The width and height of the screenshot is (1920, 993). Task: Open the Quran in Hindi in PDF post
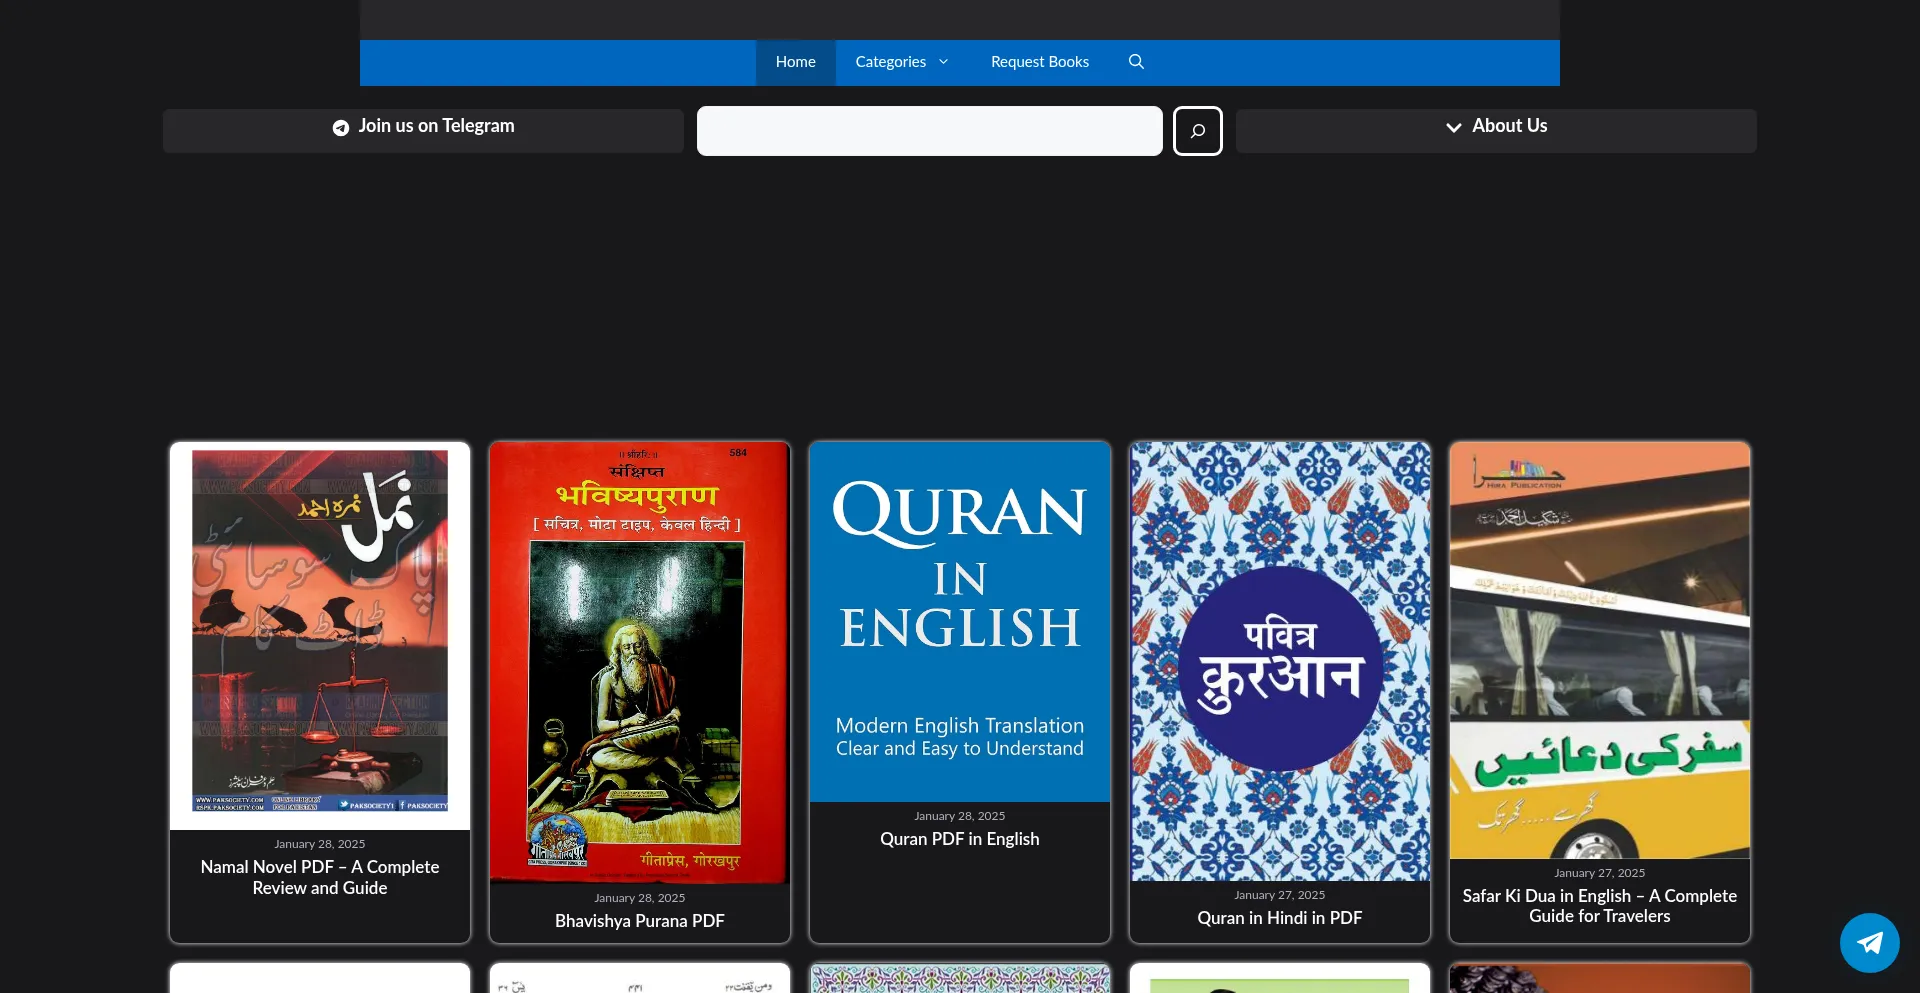pos(1279,918)
